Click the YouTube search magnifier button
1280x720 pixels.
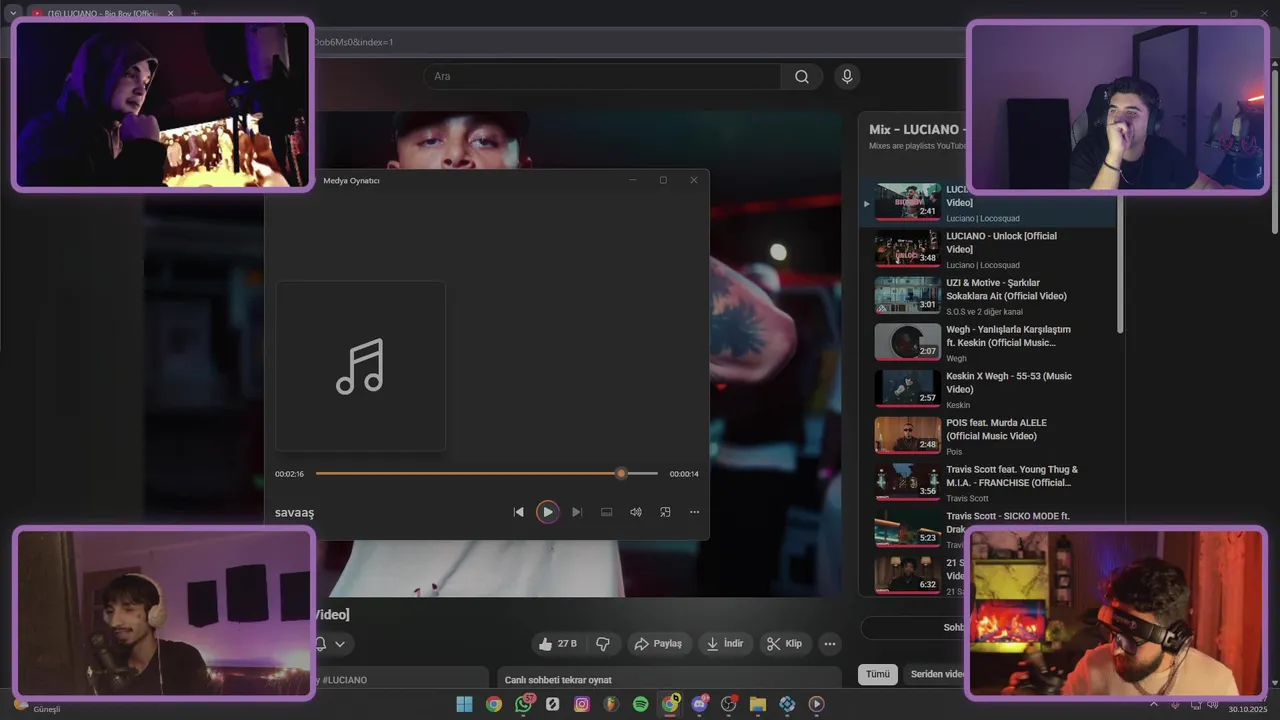[x=802, y=77]
